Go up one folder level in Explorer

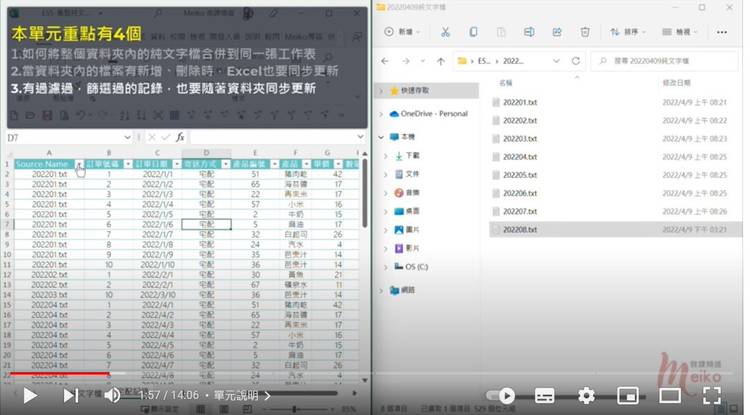[441, 61]
